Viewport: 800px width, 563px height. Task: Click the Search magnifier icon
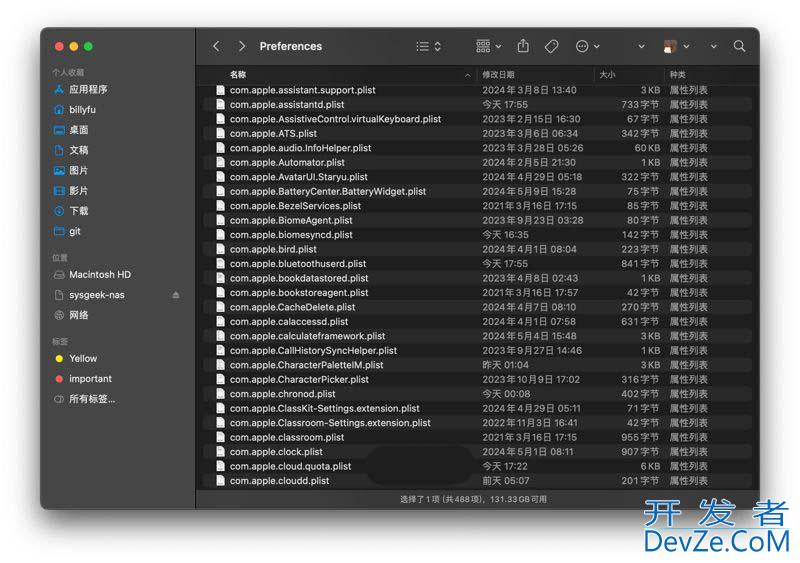click(739, 46)
